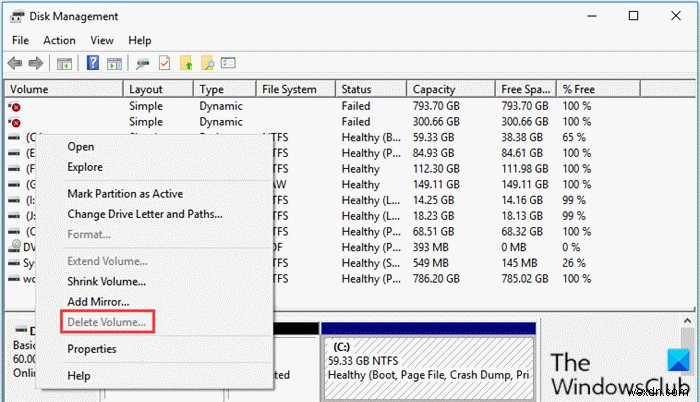Viewport: 700px width, 402px height.
Task: Click the 145 MB free space cell
Action: [519, 263]
